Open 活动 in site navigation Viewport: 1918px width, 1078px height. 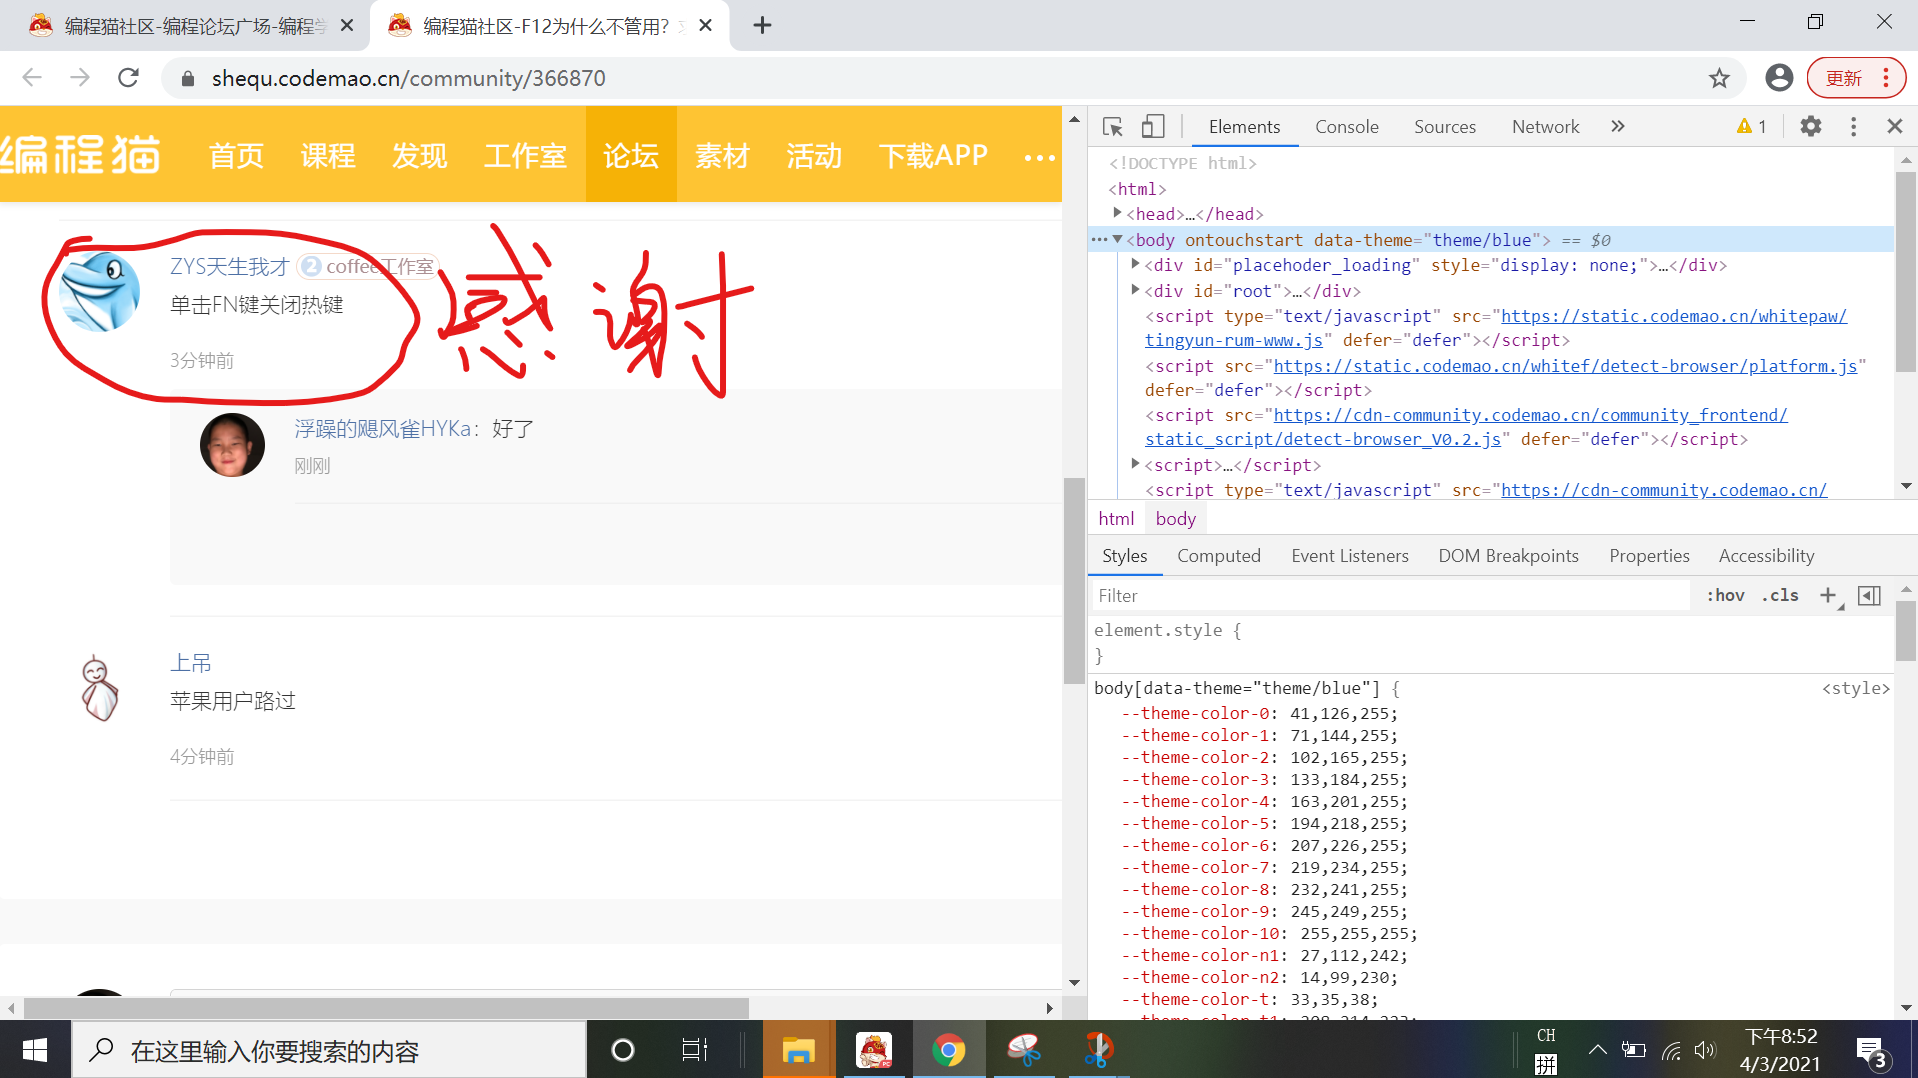coord(814,155)
